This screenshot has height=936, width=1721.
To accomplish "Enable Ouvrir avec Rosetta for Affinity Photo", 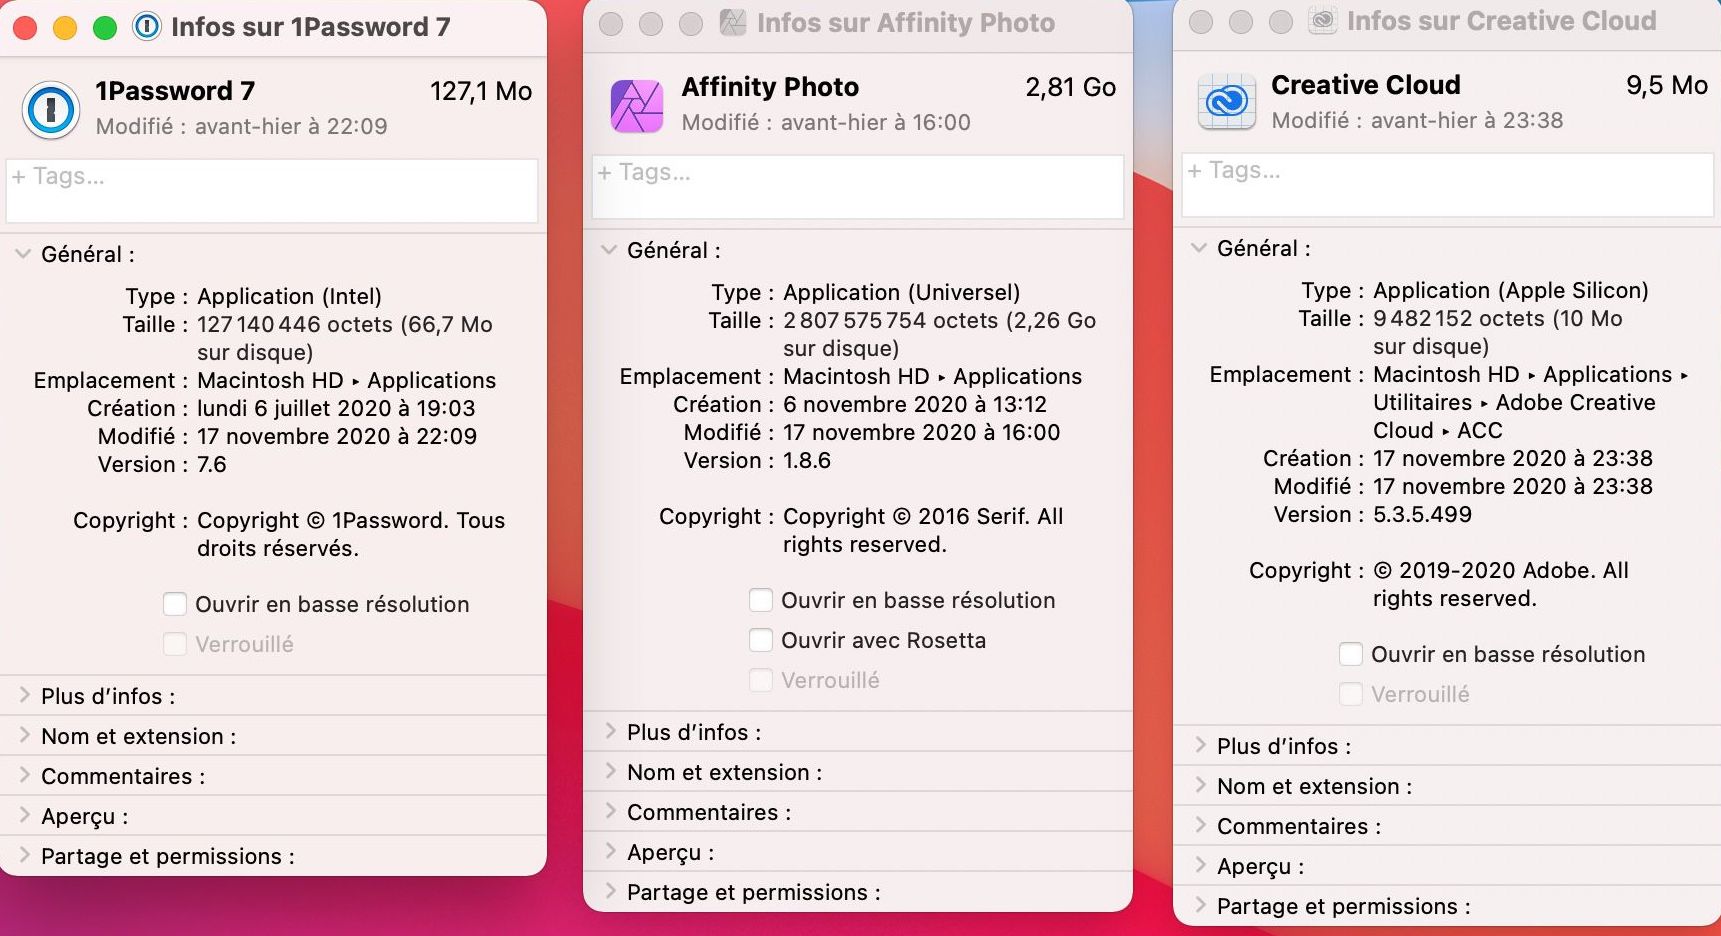I will point(761,640).
